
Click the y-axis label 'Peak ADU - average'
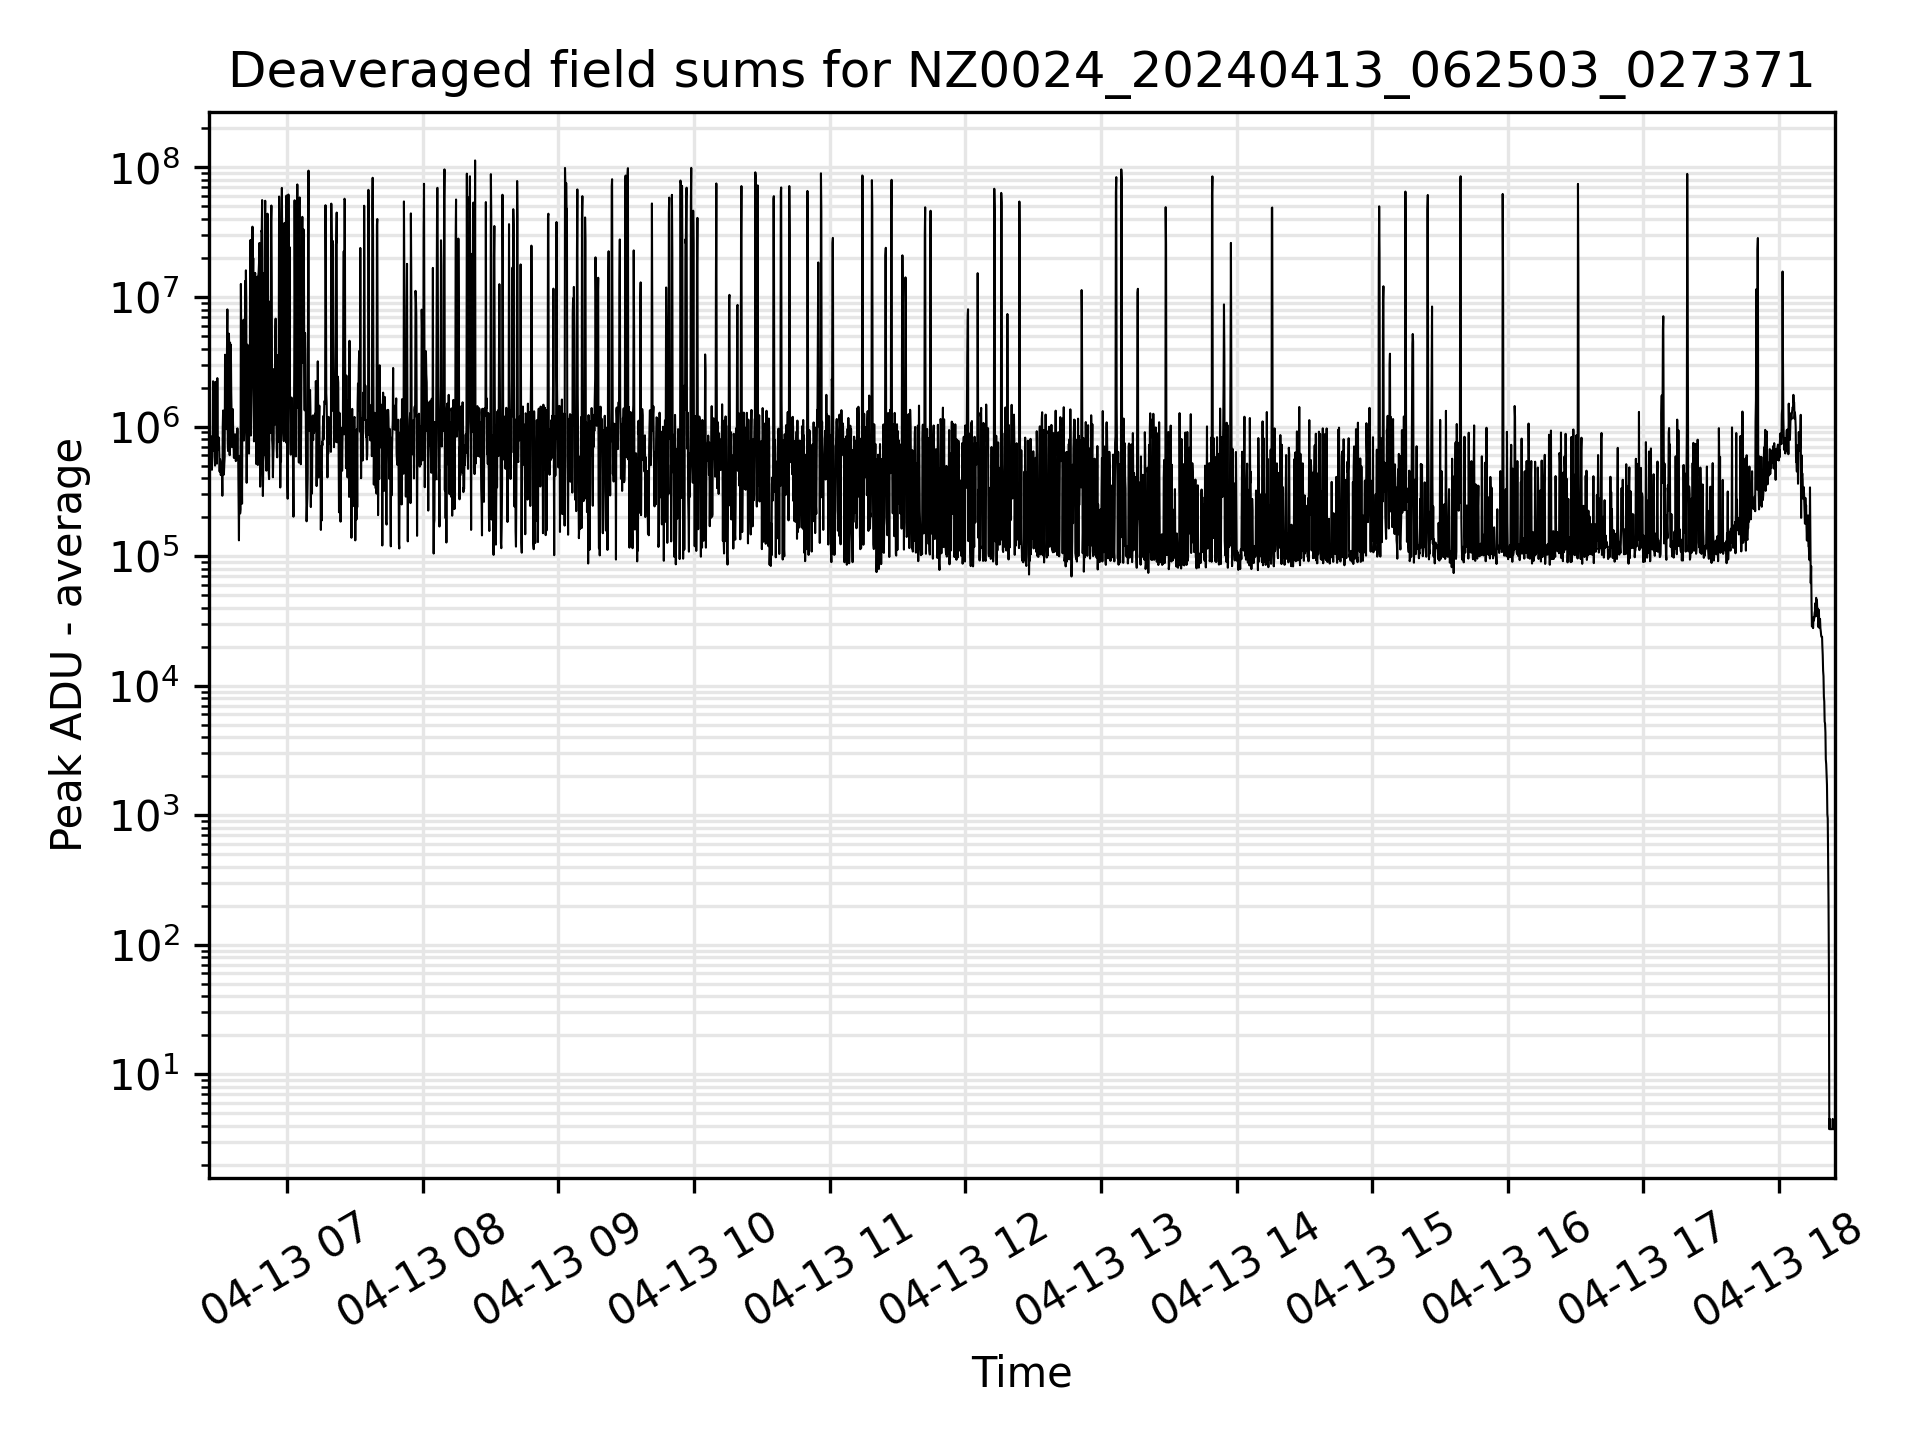point(67,645)
